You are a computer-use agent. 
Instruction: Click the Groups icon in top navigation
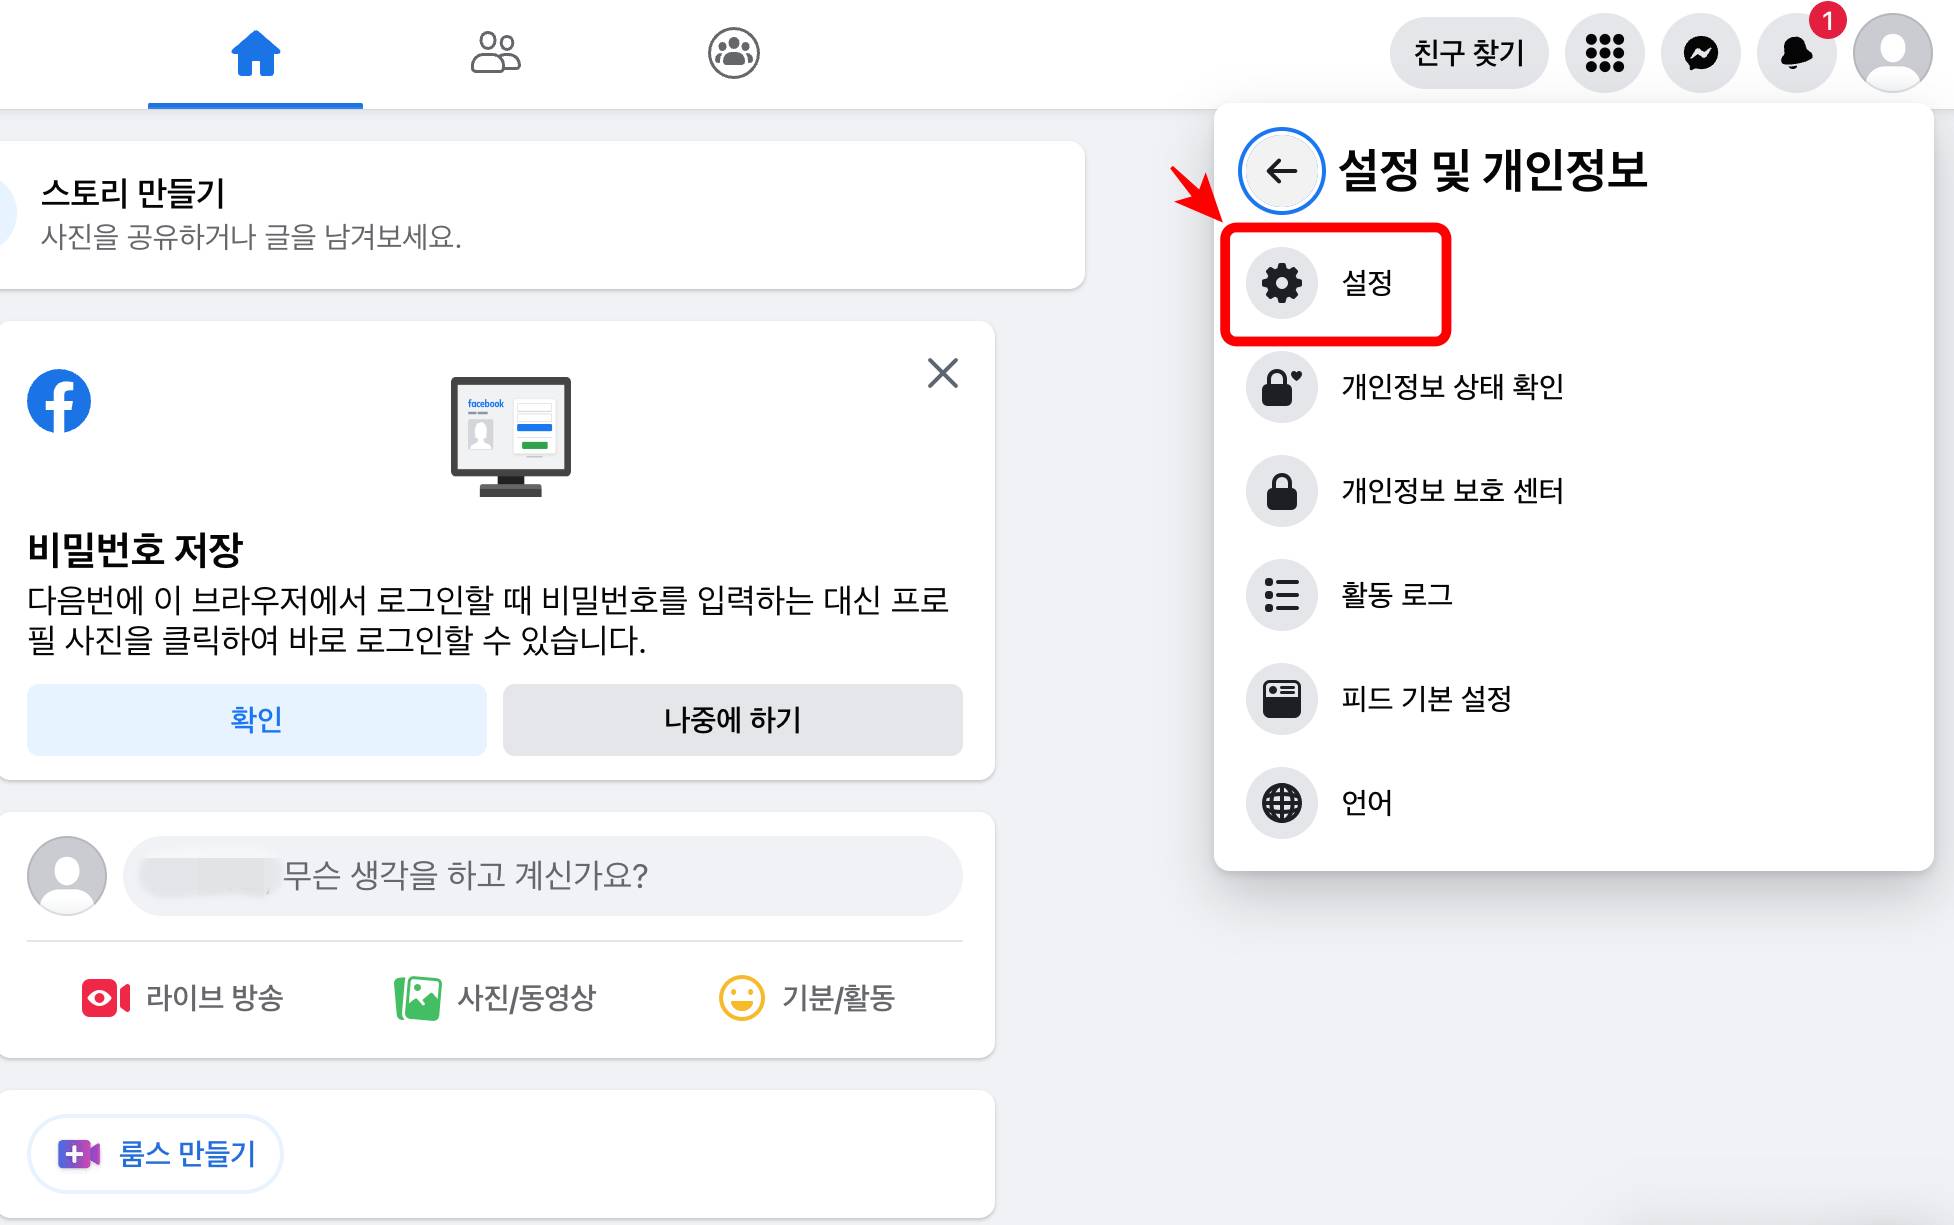[x=733, y=53]
